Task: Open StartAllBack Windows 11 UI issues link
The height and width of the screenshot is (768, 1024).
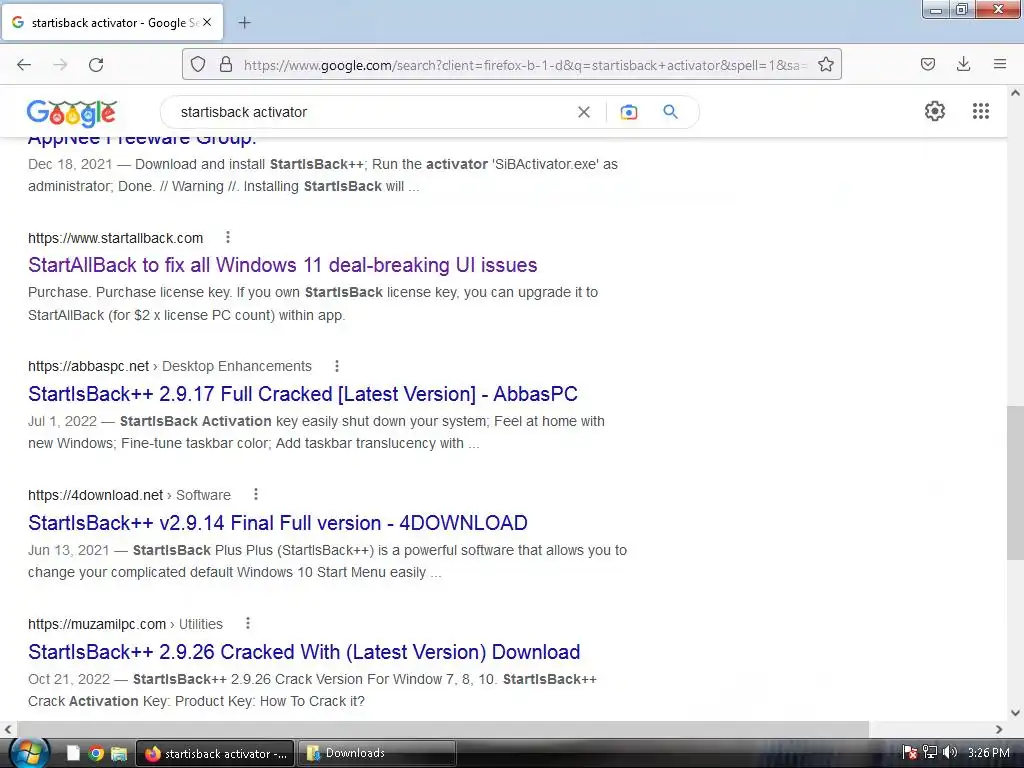Action: click(x=283, y=265)
